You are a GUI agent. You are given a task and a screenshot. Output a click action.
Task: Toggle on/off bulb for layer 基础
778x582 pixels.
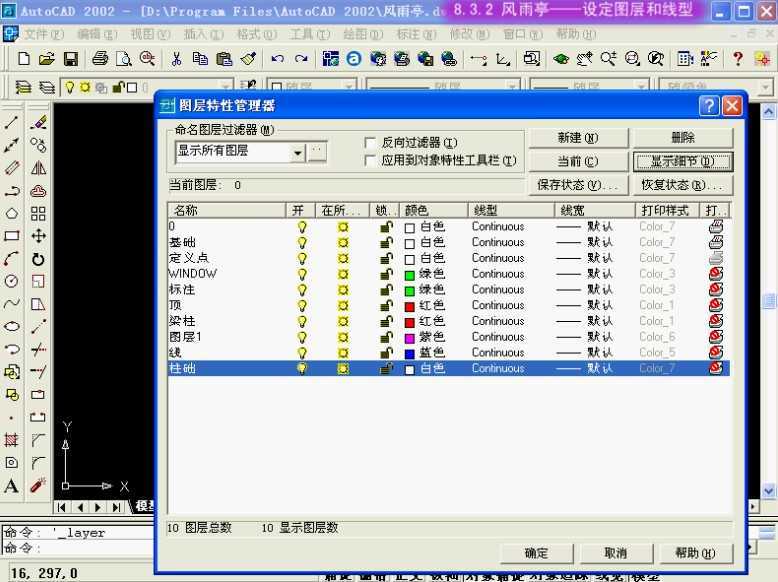coord(302,243)
